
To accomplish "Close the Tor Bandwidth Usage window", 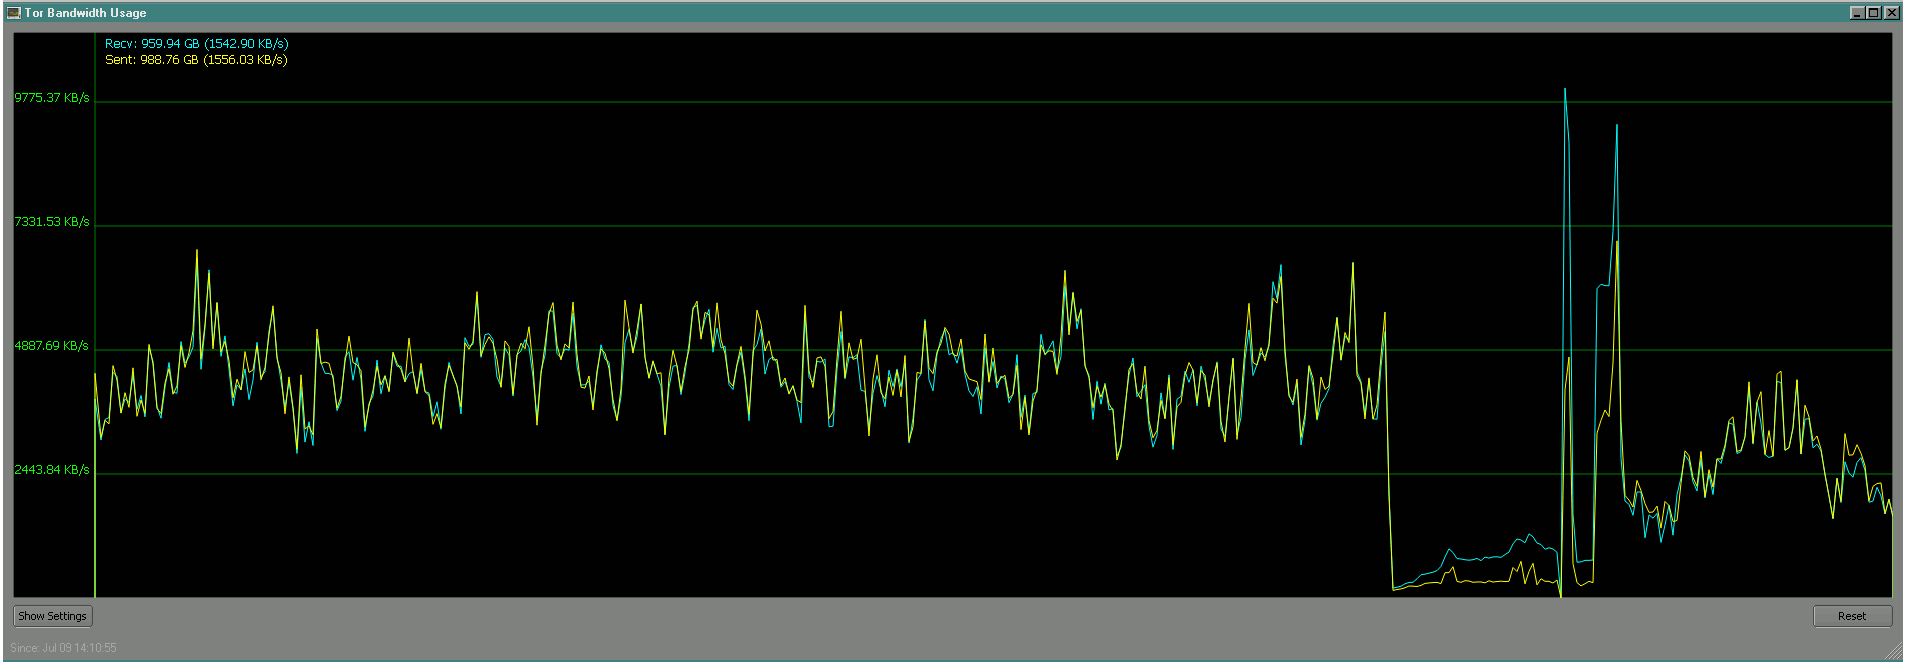I will click(1890, 13).
